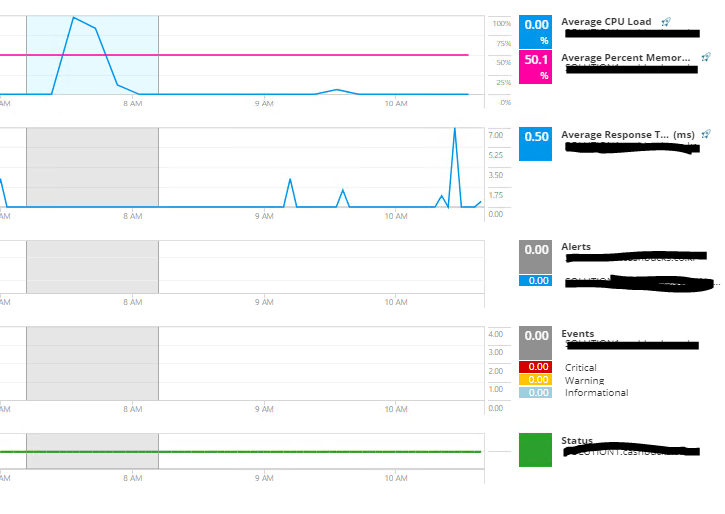The image size is (725, 514).
Task: Click the green status line at 9 AM
Action: (264, 452)
